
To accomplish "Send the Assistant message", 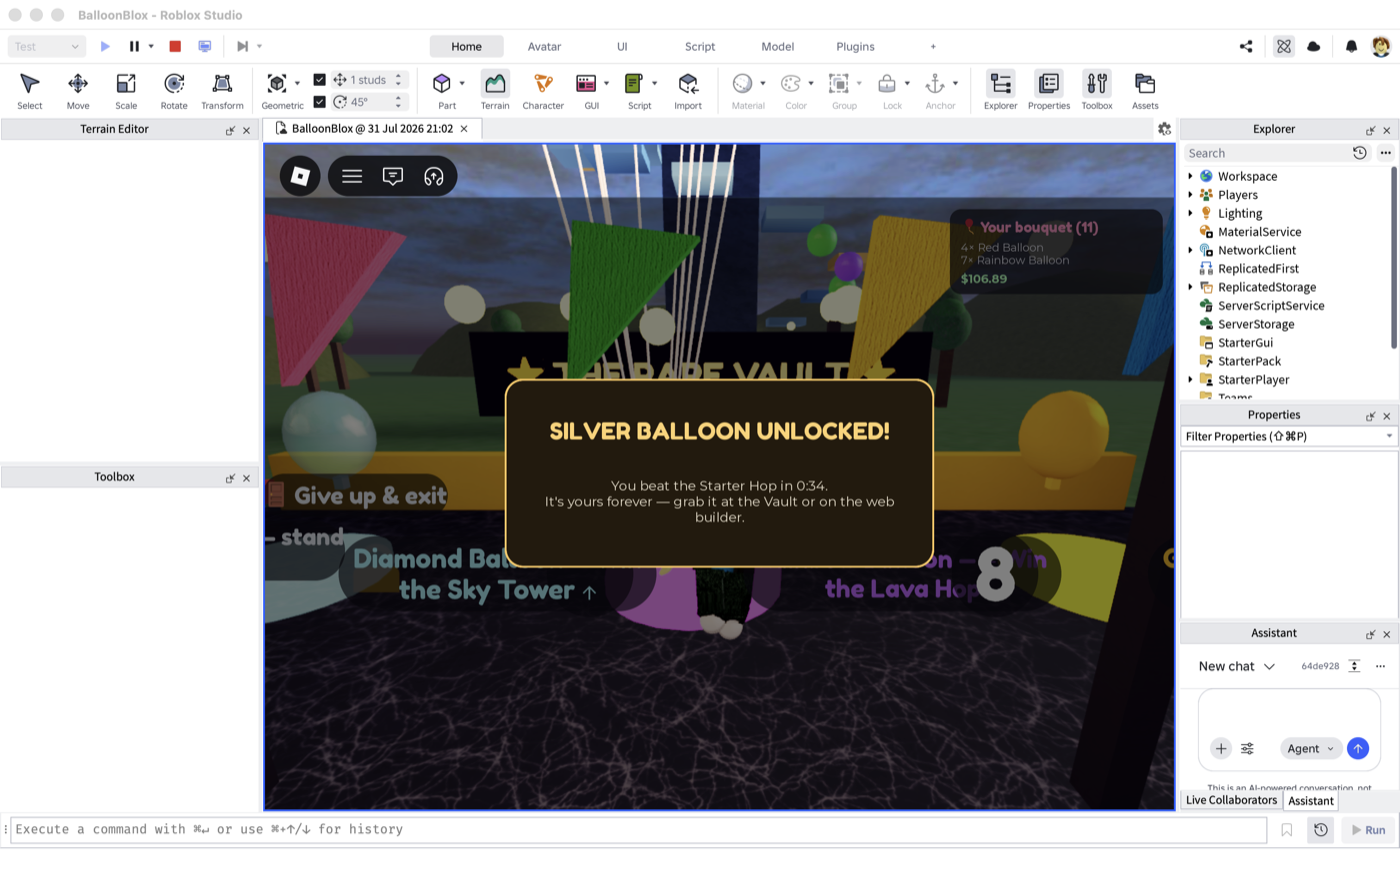I will pyautogui.click(x=1357, y=748).
